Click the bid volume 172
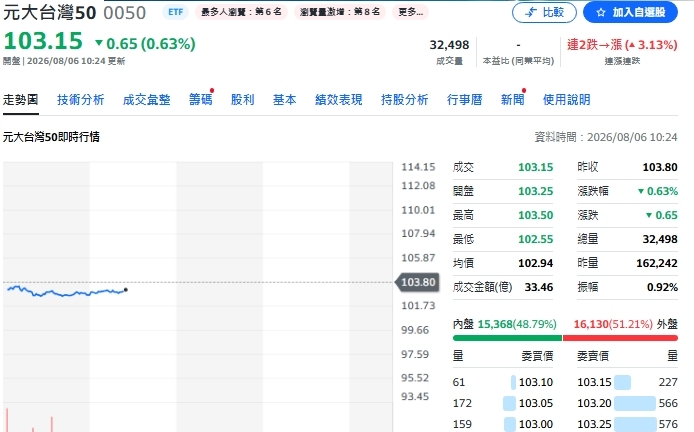 tap(462, 403)
